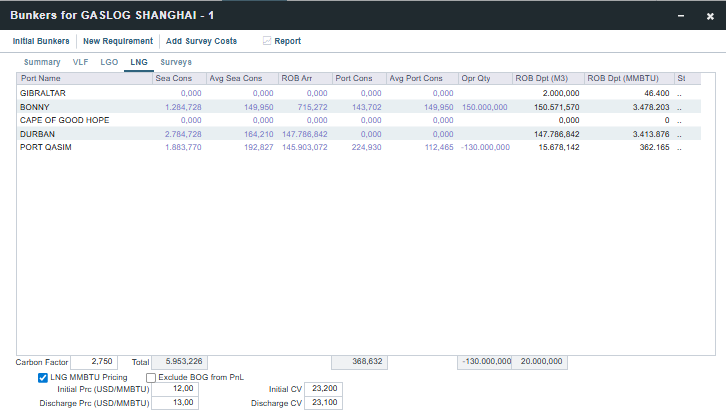Image resolution: width=726 pixels, height=417 pixels.
Task: Close the Bunkers window
Action: (709, 15)
